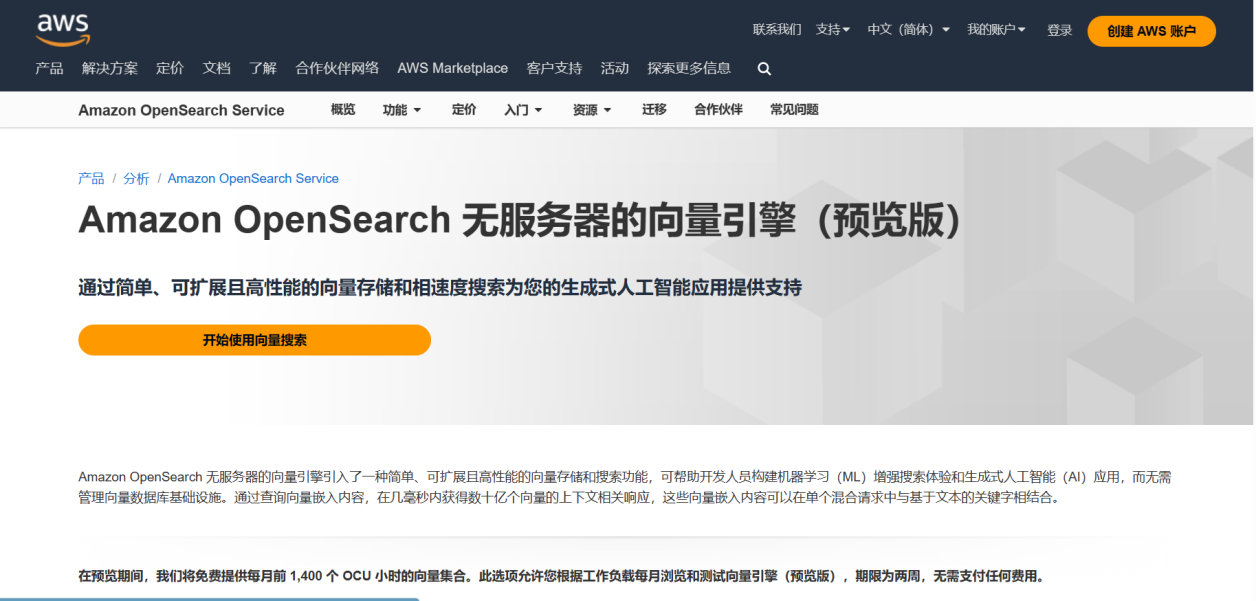The image size is (1256, 601).
Task: Switch to the 概览 tab
Action: point(343,110)
